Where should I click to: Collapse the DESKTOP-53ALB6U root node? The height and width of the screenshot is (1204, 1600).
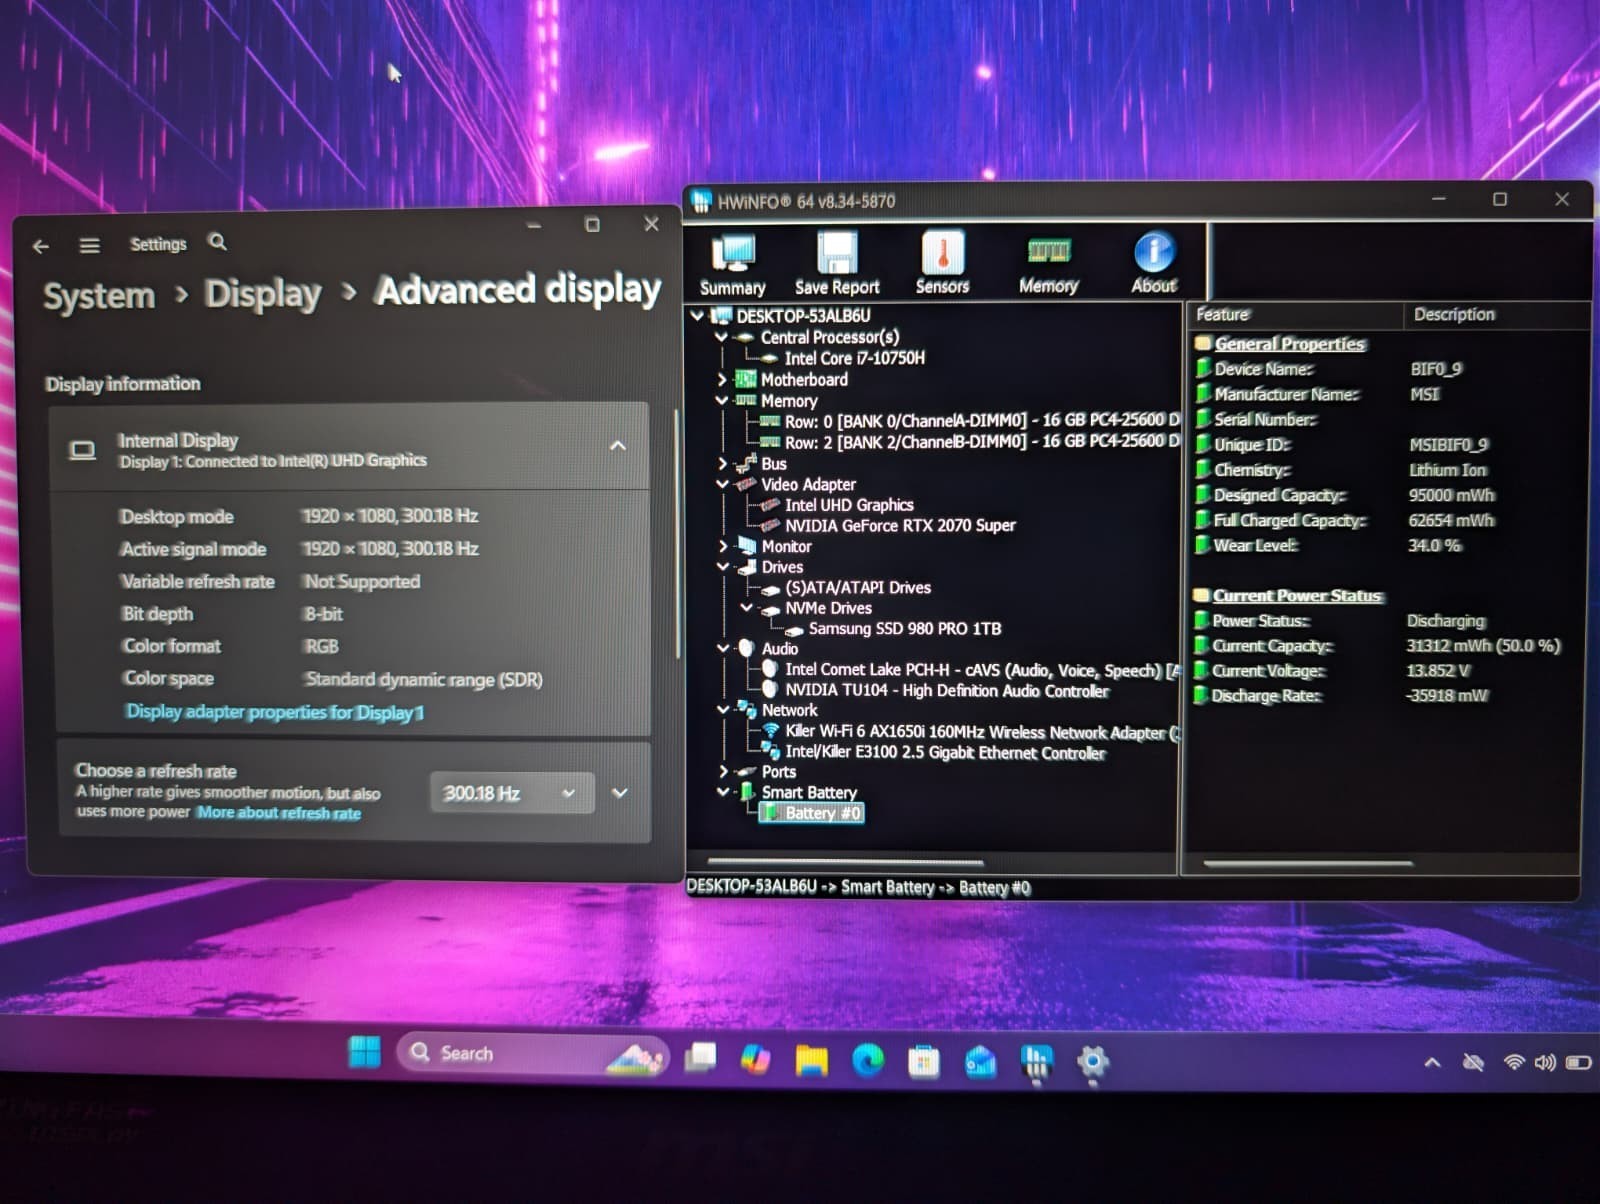click(698, 315)
